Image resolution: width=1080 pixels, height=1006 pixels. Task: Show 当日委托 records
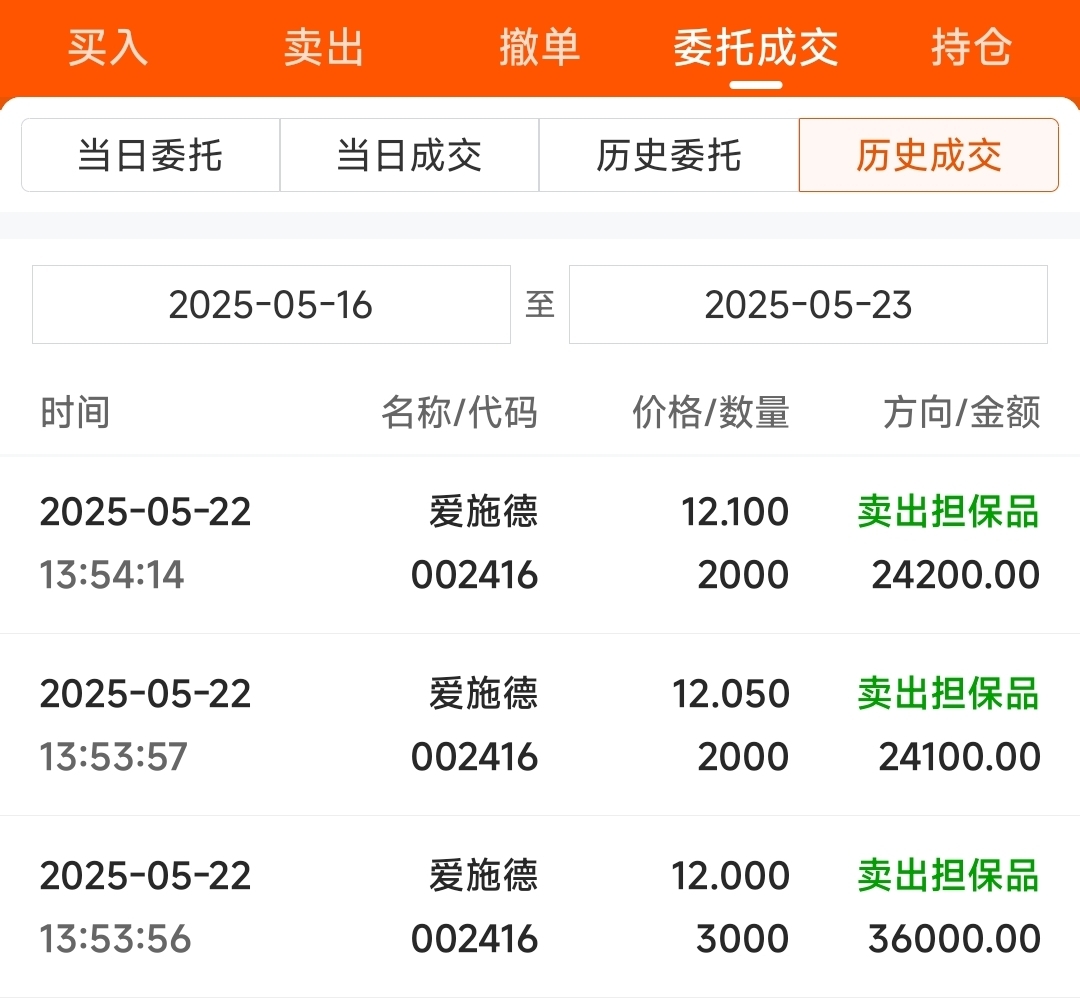pyautogui.click(x=151, y=155)
